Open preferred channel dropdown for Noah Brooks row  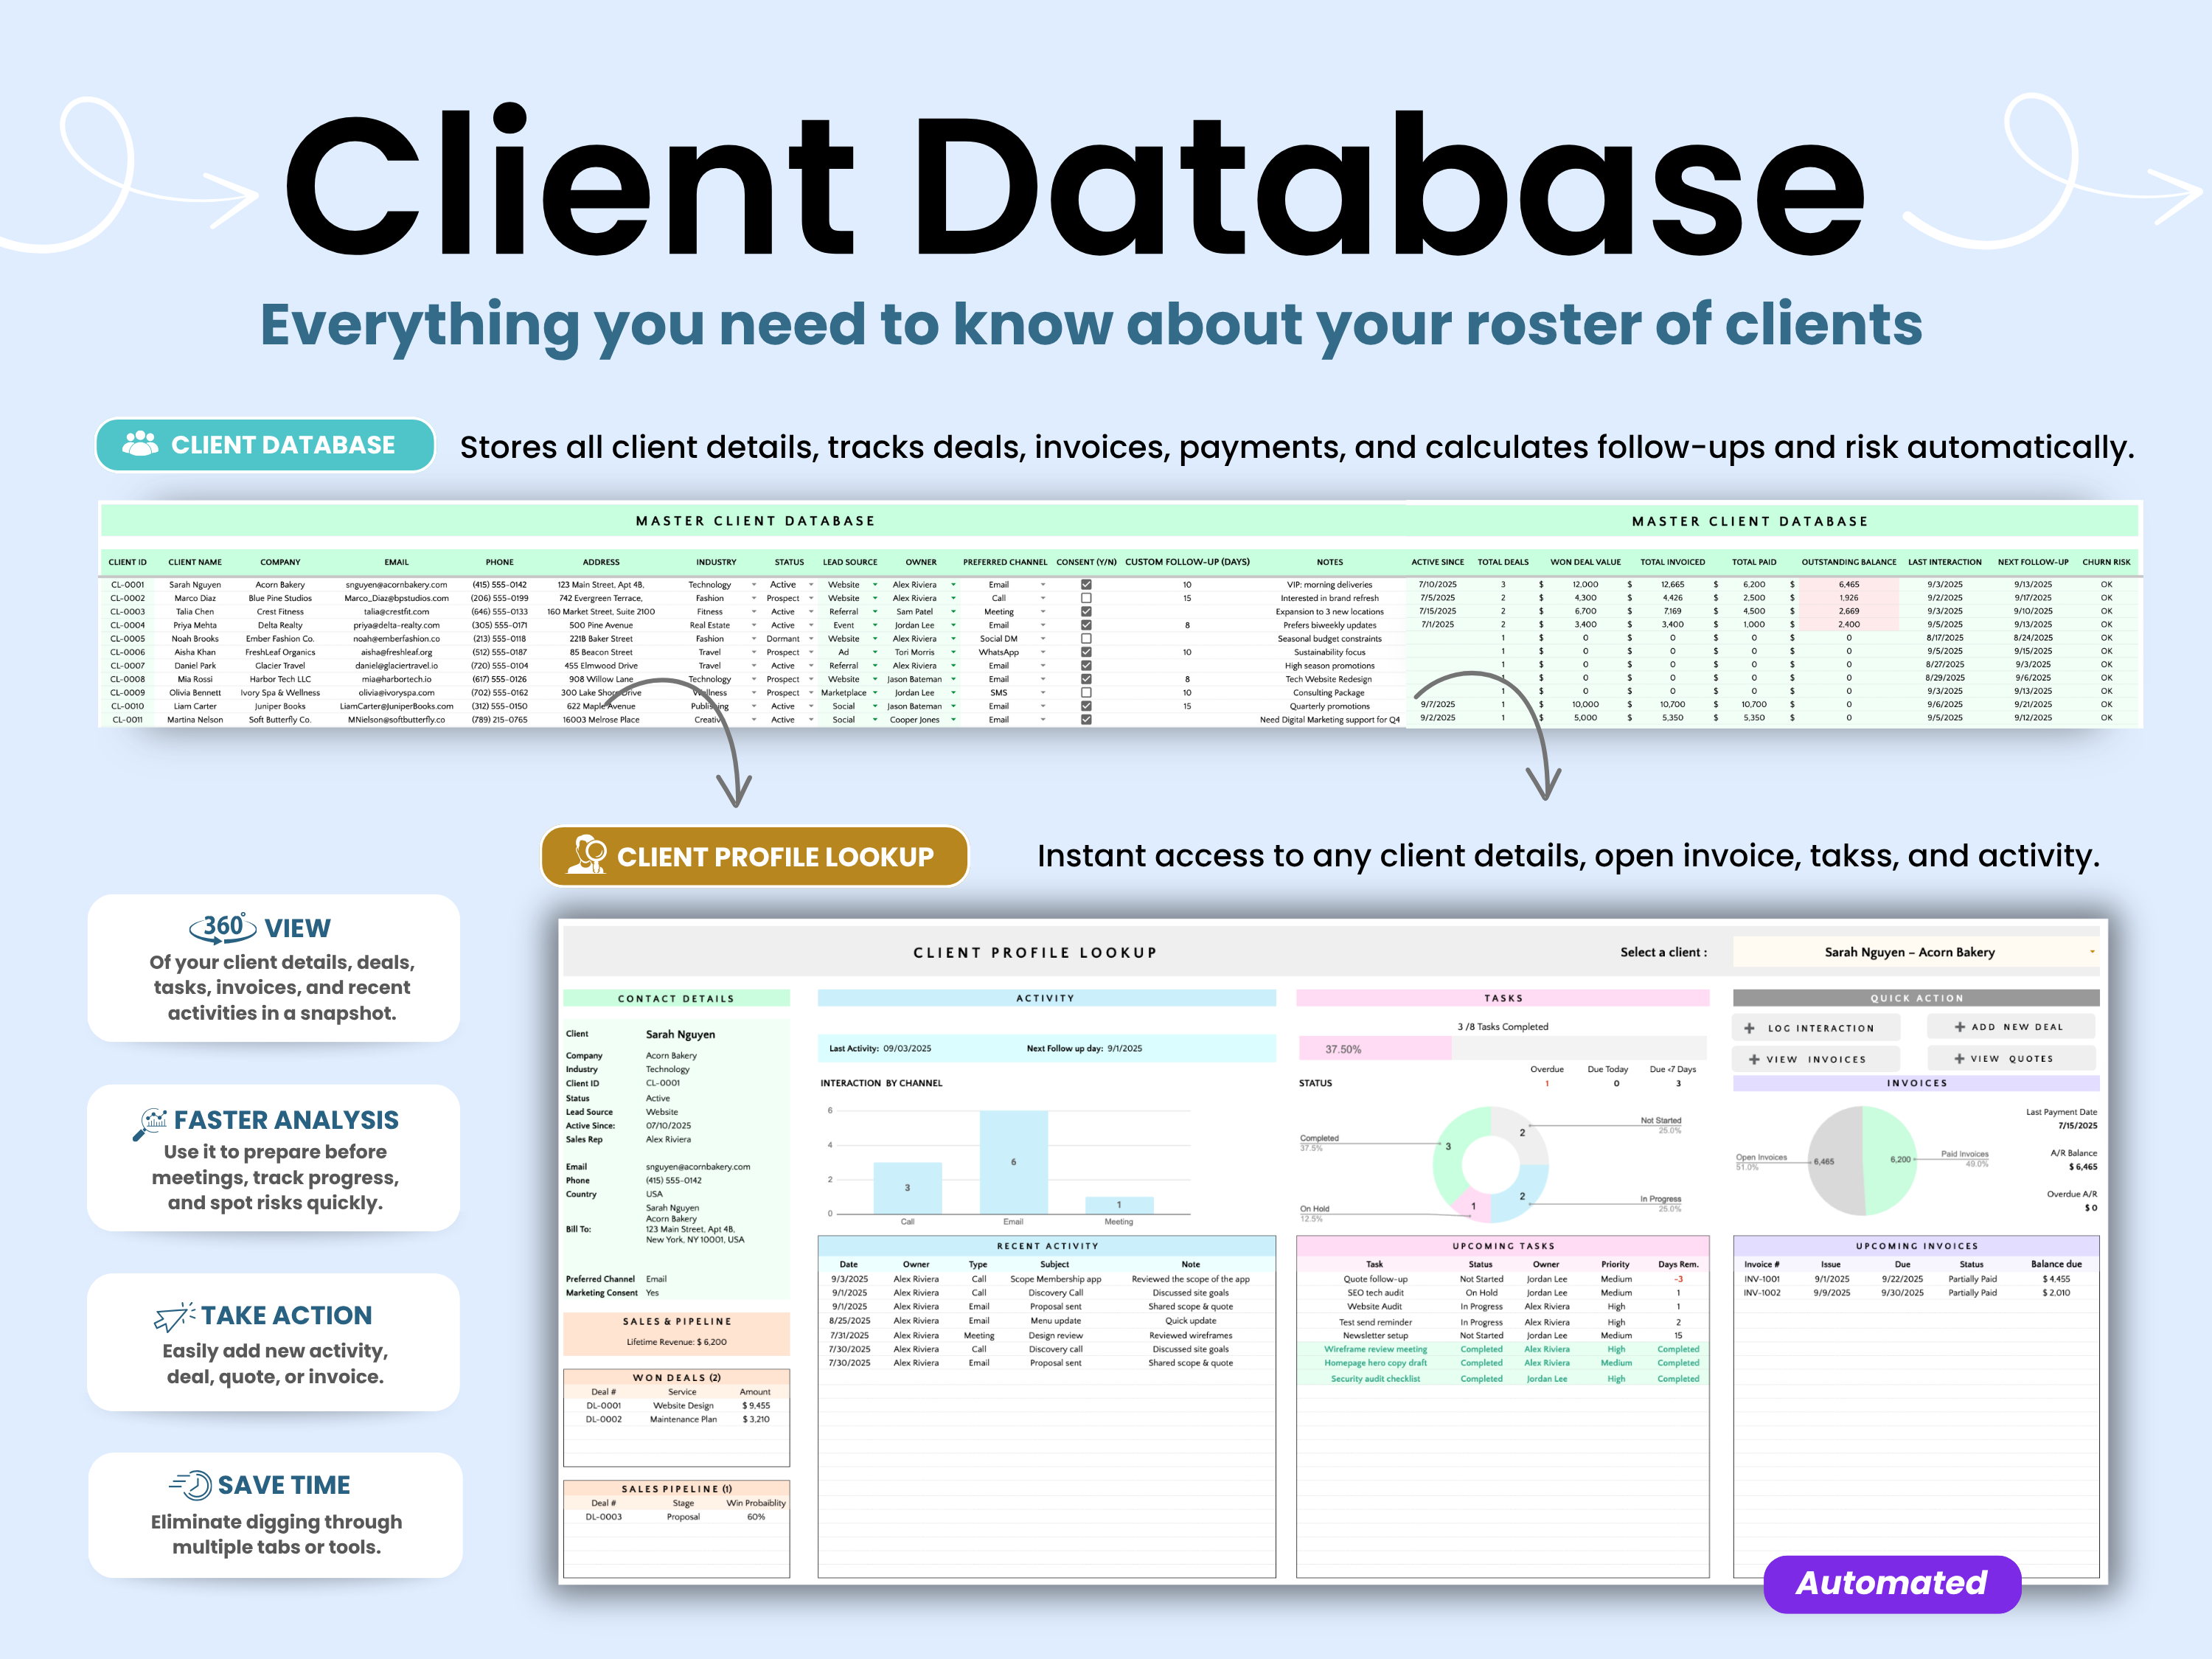pyautogui.click(x=1042, y=639)
